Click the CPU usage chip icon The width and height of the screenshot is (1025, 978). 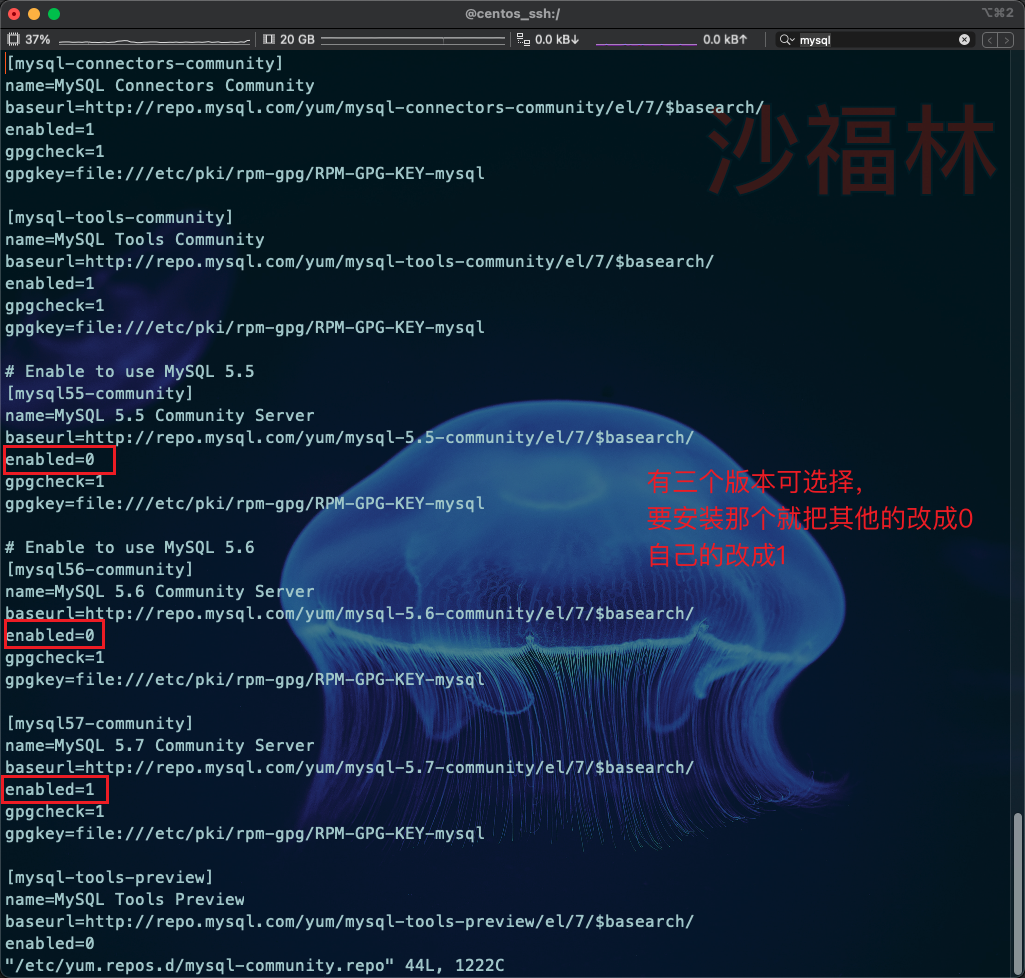[x=14, y=40]
